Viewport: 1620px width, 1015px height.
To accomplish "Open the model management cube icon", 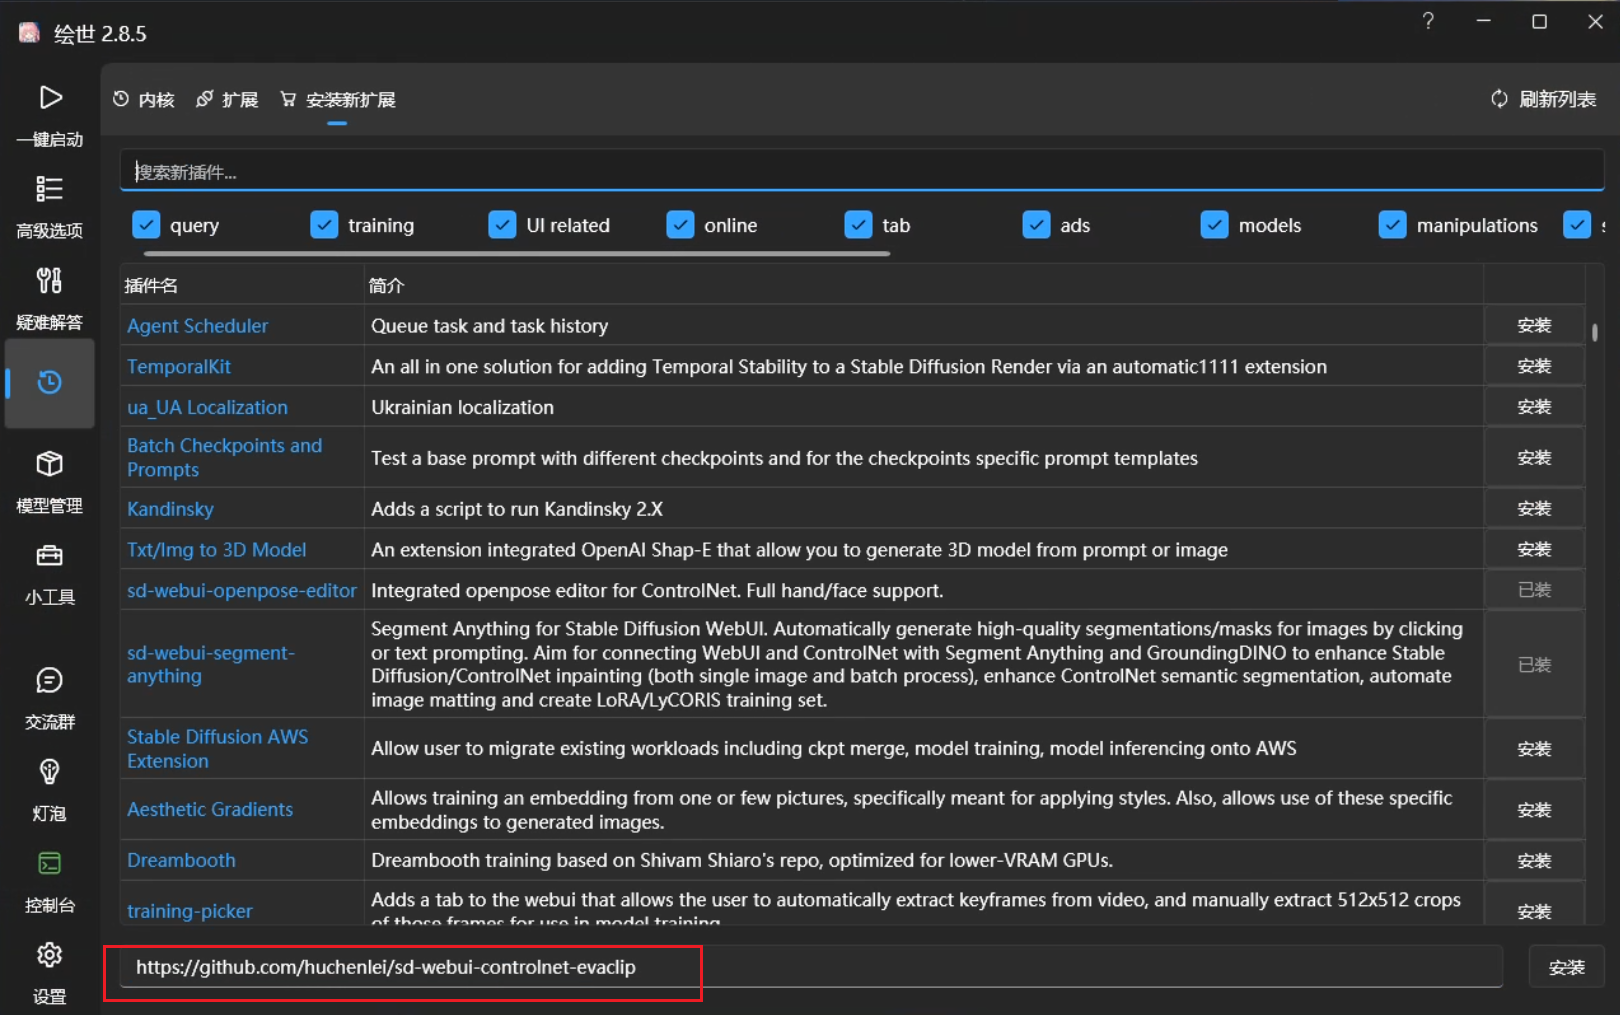I will (x=49, y=464).
